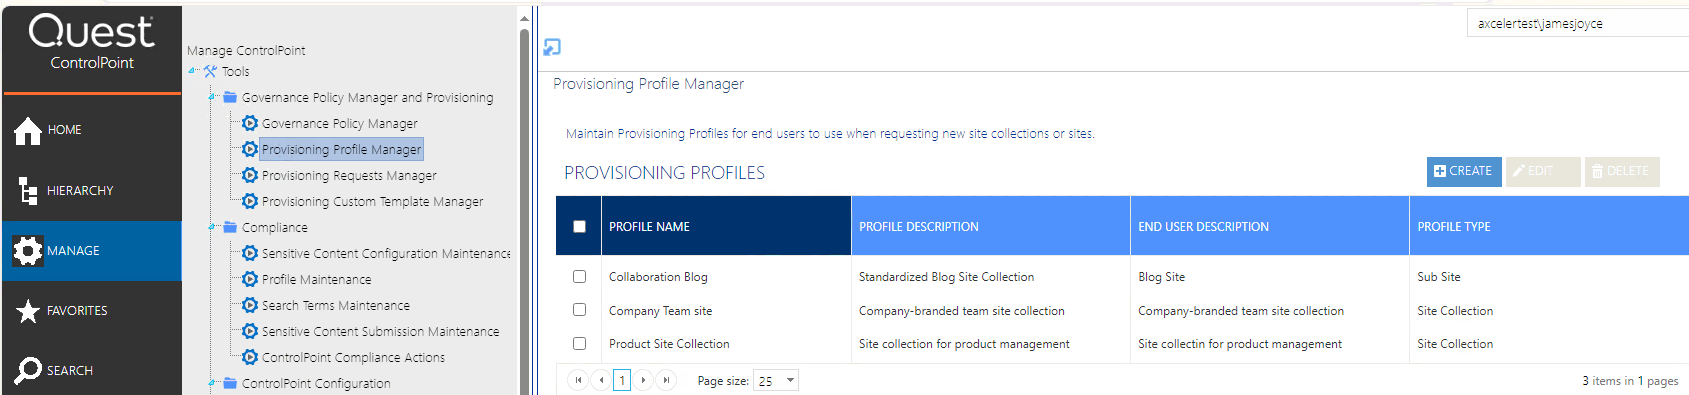Open Provisioning Custom Template Manager tree item
This screenshot has width=1689, height=395.
(372, 201)
